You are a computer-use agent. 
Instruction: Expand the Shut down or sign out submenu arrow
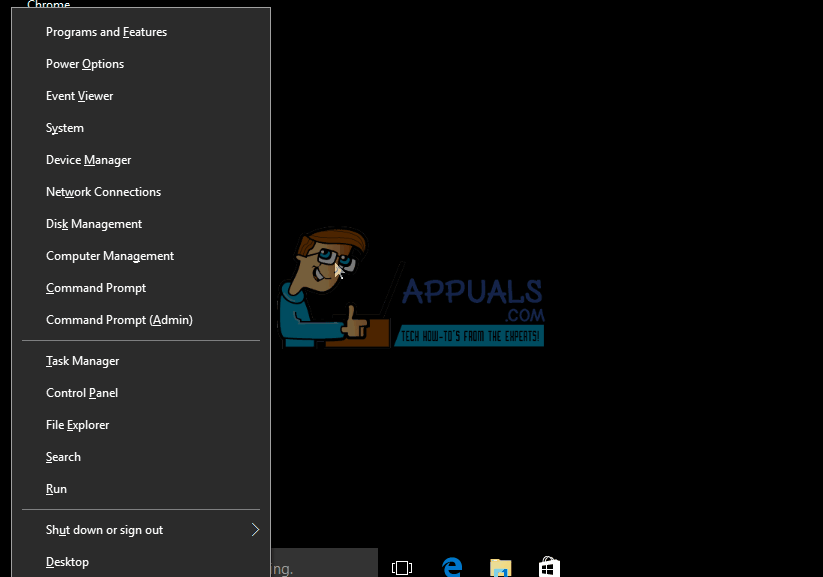coord(255,530)
